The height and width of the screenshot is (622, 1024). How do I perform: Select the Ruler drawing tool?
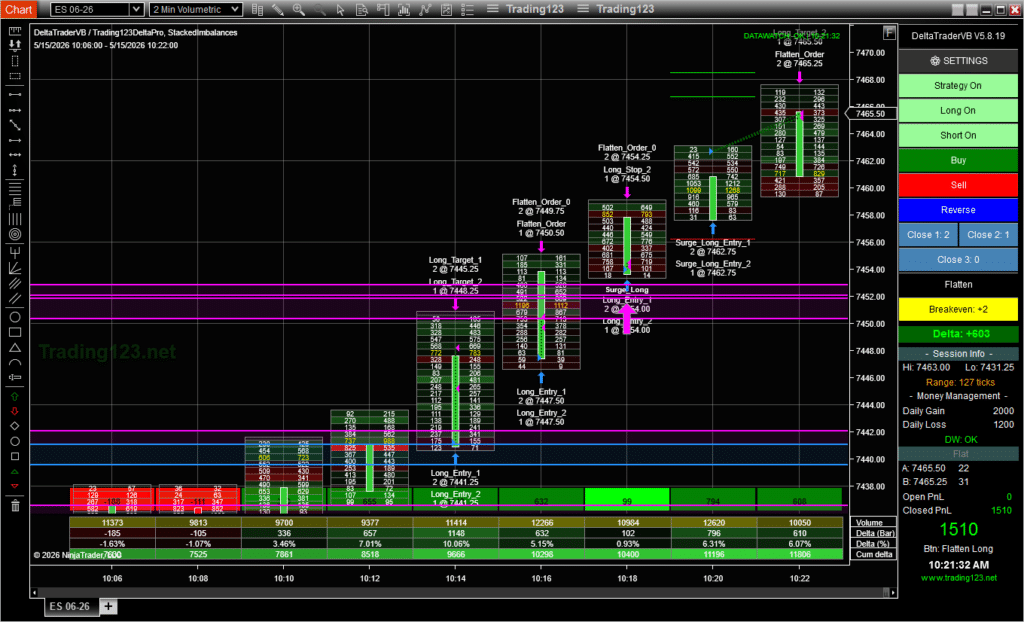[x=15, y=30]
